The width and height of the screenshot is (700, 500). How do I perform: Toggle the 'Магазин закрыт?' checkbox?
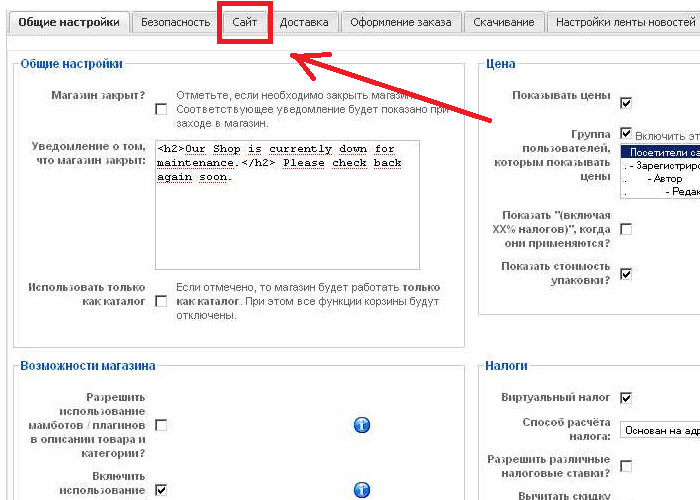tap(161, 109)
